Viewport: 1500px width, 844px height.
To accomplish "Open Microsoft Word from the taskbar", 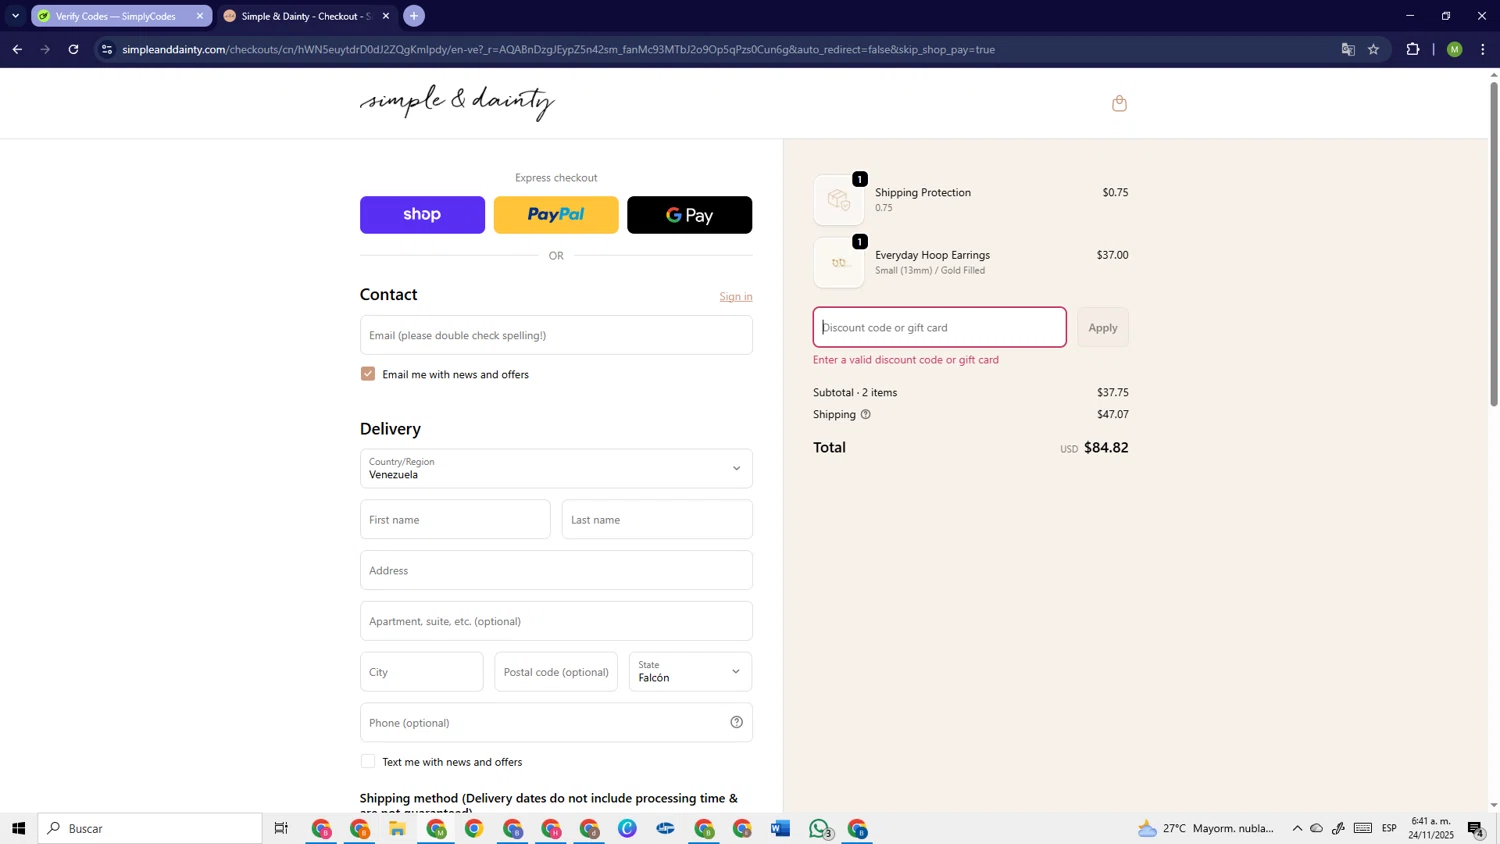I will click(x=781, y=828).
